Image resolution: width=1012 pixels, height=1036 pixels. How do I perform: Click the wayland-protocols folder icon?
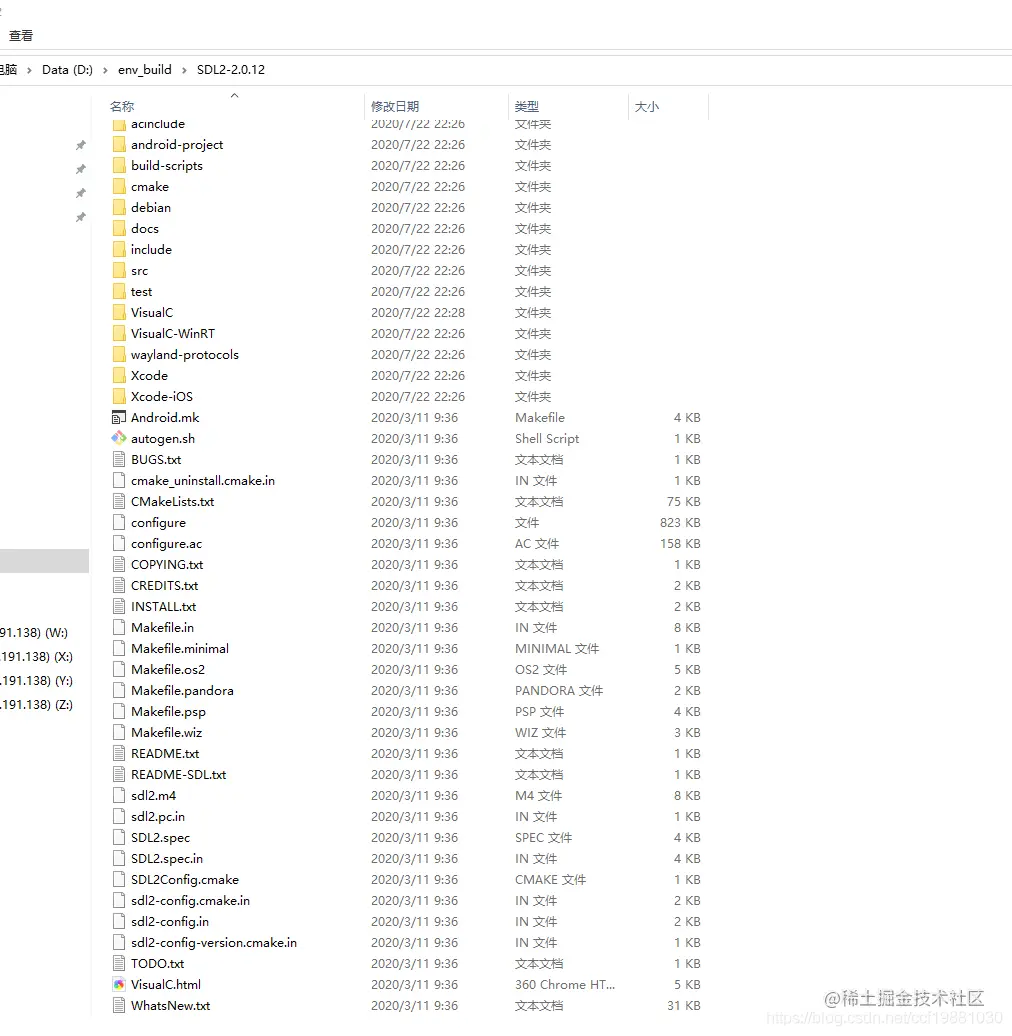pos(119,355)
